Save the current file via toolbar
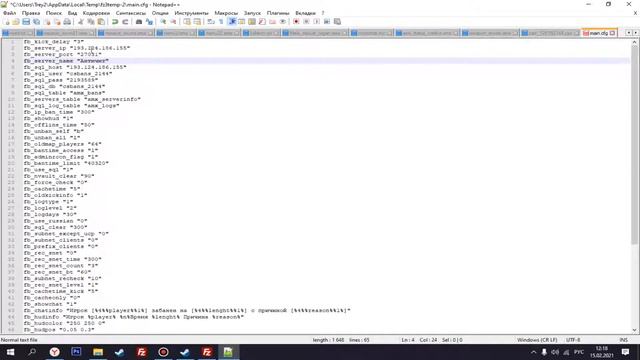 26,22
